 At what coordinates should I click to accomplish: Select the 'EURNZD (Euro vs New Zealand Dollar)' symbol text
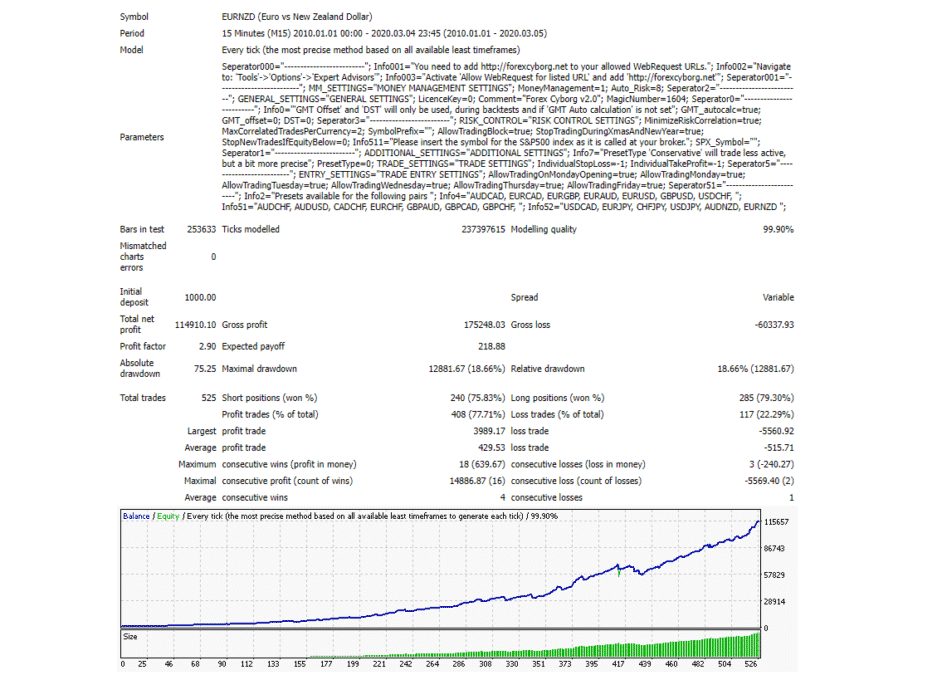(x=297, y=17)
